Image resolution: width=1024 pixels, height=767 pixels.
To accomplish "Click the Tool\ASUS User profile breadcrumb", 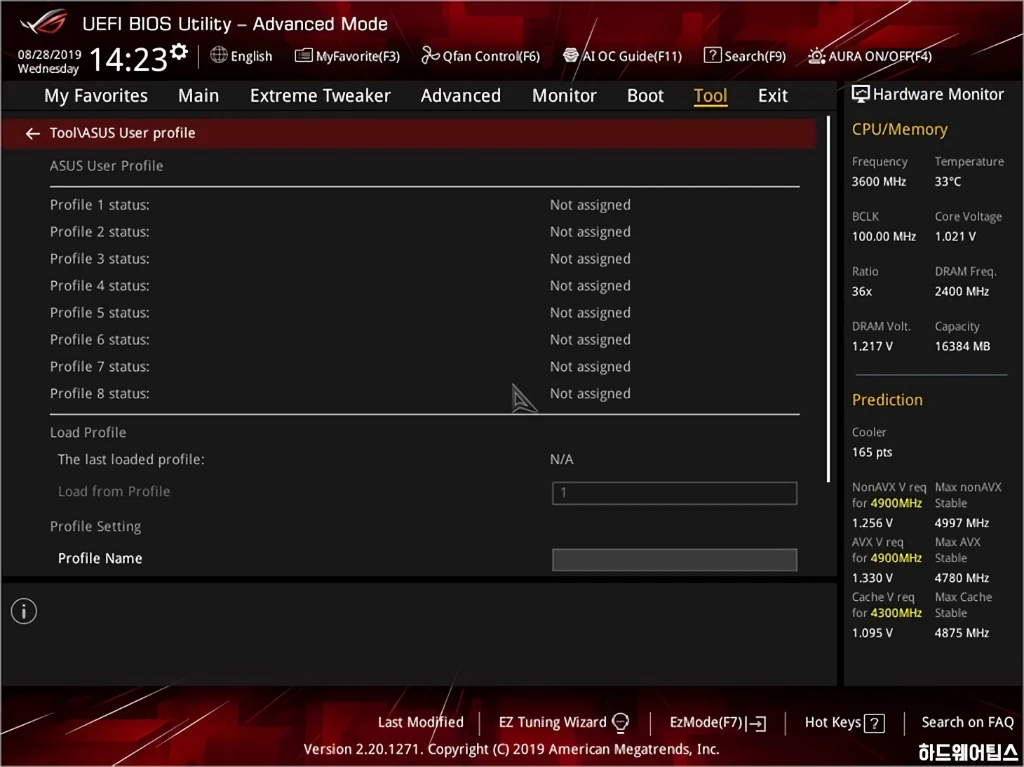I will 123,133.
